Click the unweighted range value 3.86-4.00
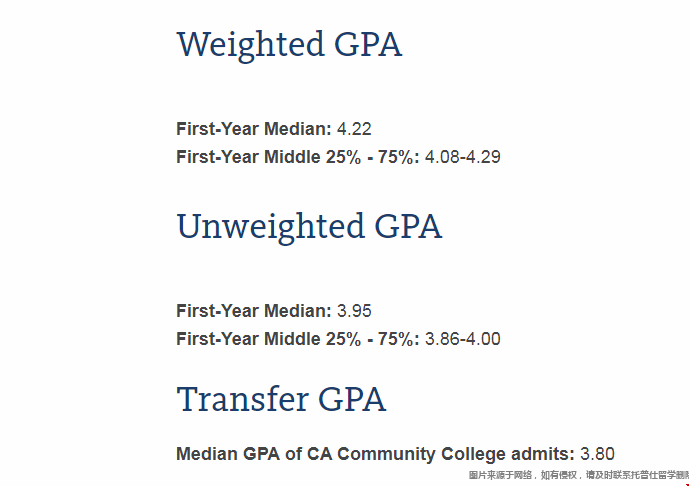This screenshot has width=689, height=486. coord(463,339)
